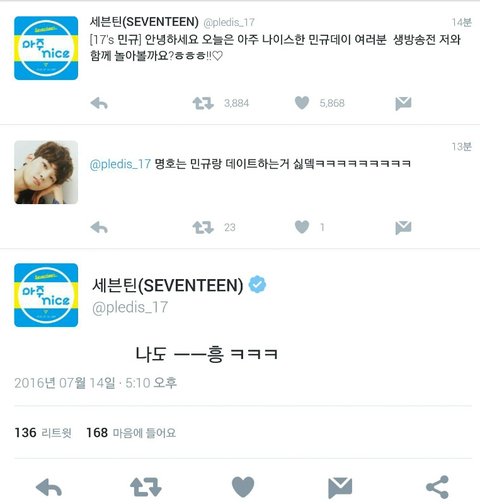
Task: View the 136 리트윗 retweets list
Action: pyautogui.click(x=43, y=433)
